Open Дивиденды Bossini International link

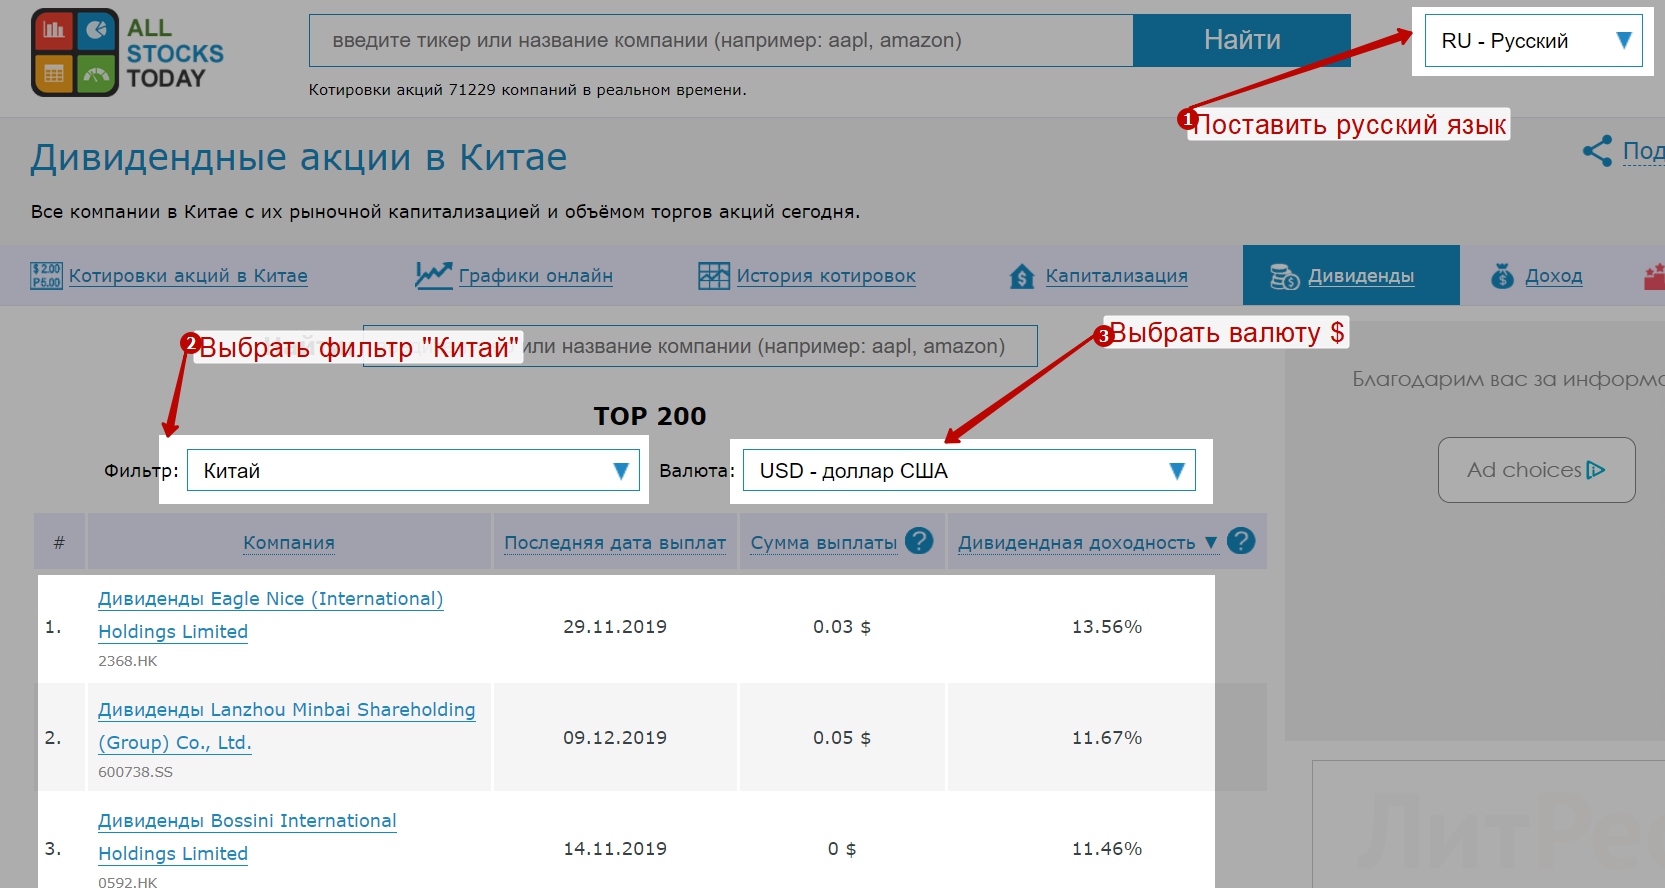247,821
